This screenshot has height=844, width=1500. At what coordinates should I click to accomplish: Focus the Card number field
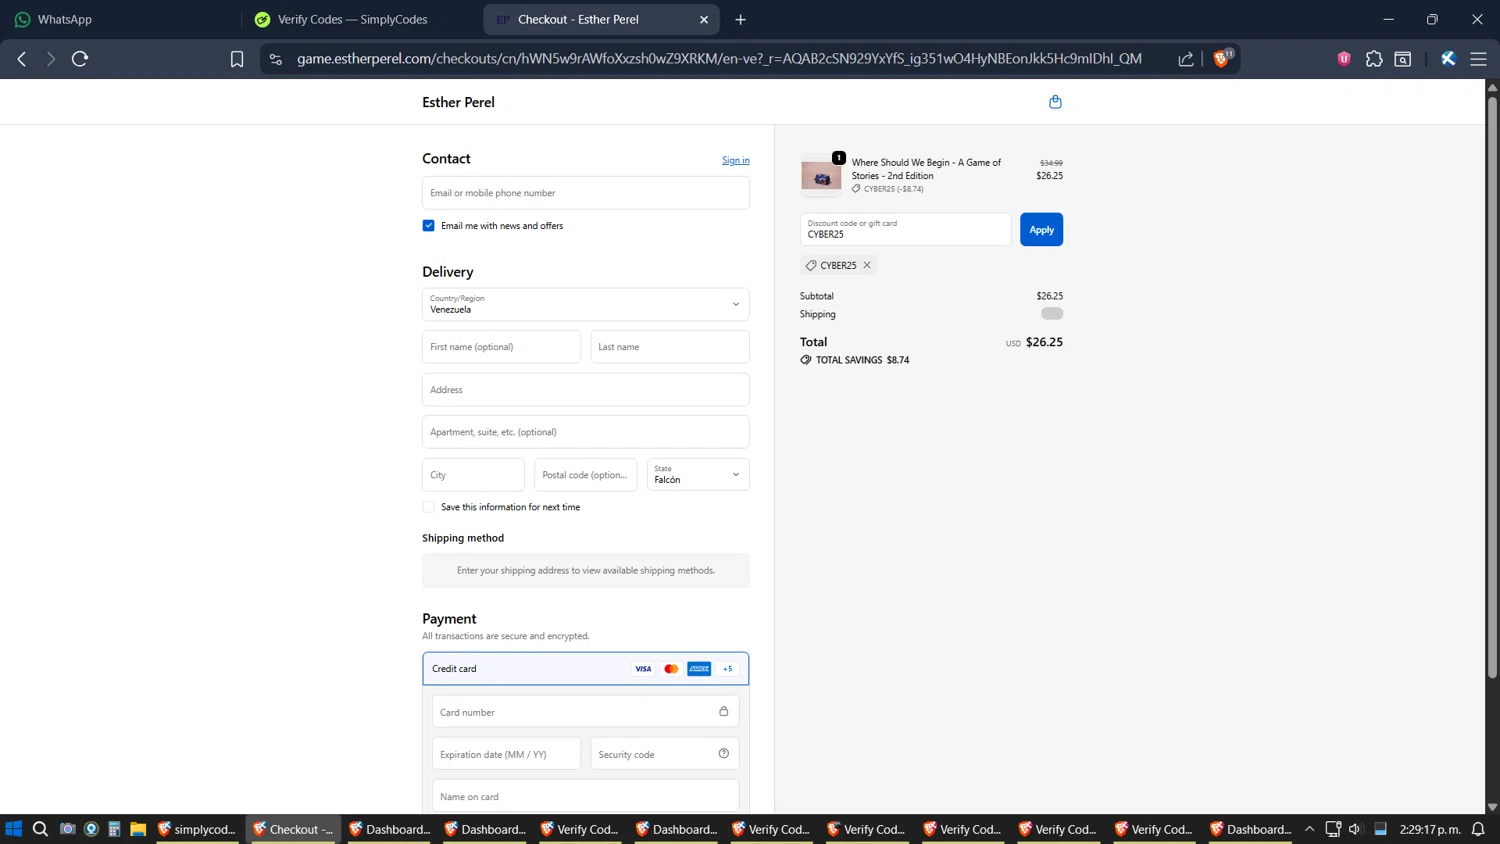pyautogui.click(x=586, y=712)
